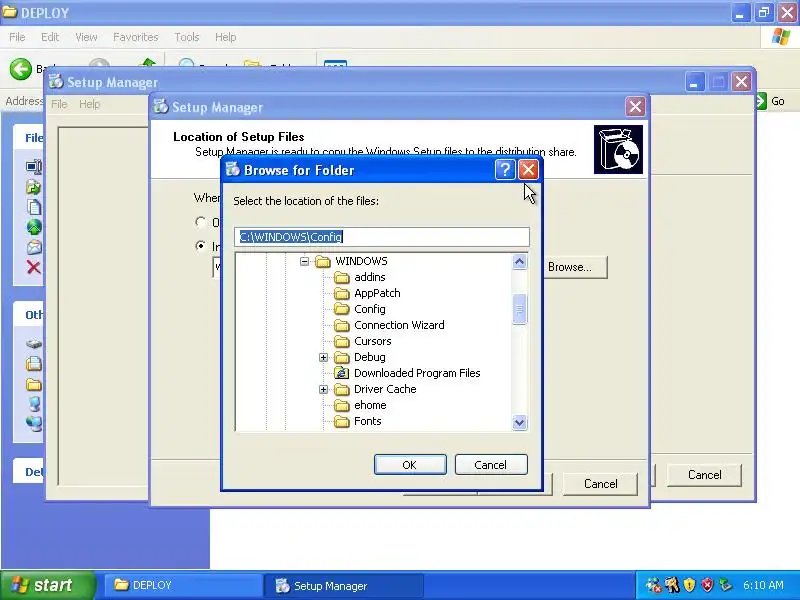Select the Debug folder icon

click(341, 357)
